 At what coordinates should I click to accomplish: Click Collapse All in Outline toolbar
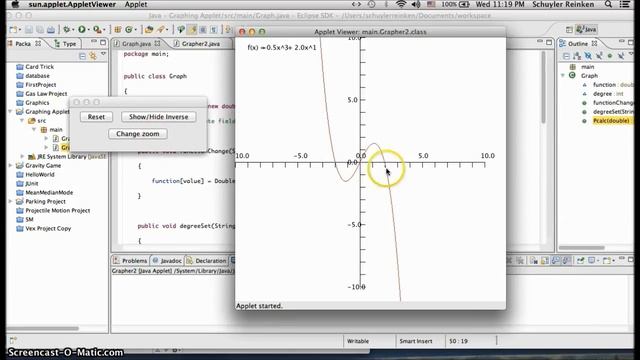tap(566, 56)
